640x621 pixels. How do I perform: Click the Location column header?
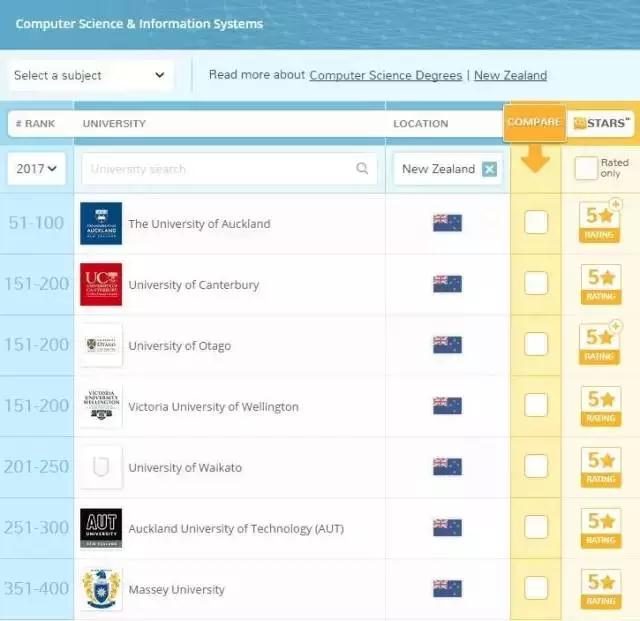pos(421,124)
